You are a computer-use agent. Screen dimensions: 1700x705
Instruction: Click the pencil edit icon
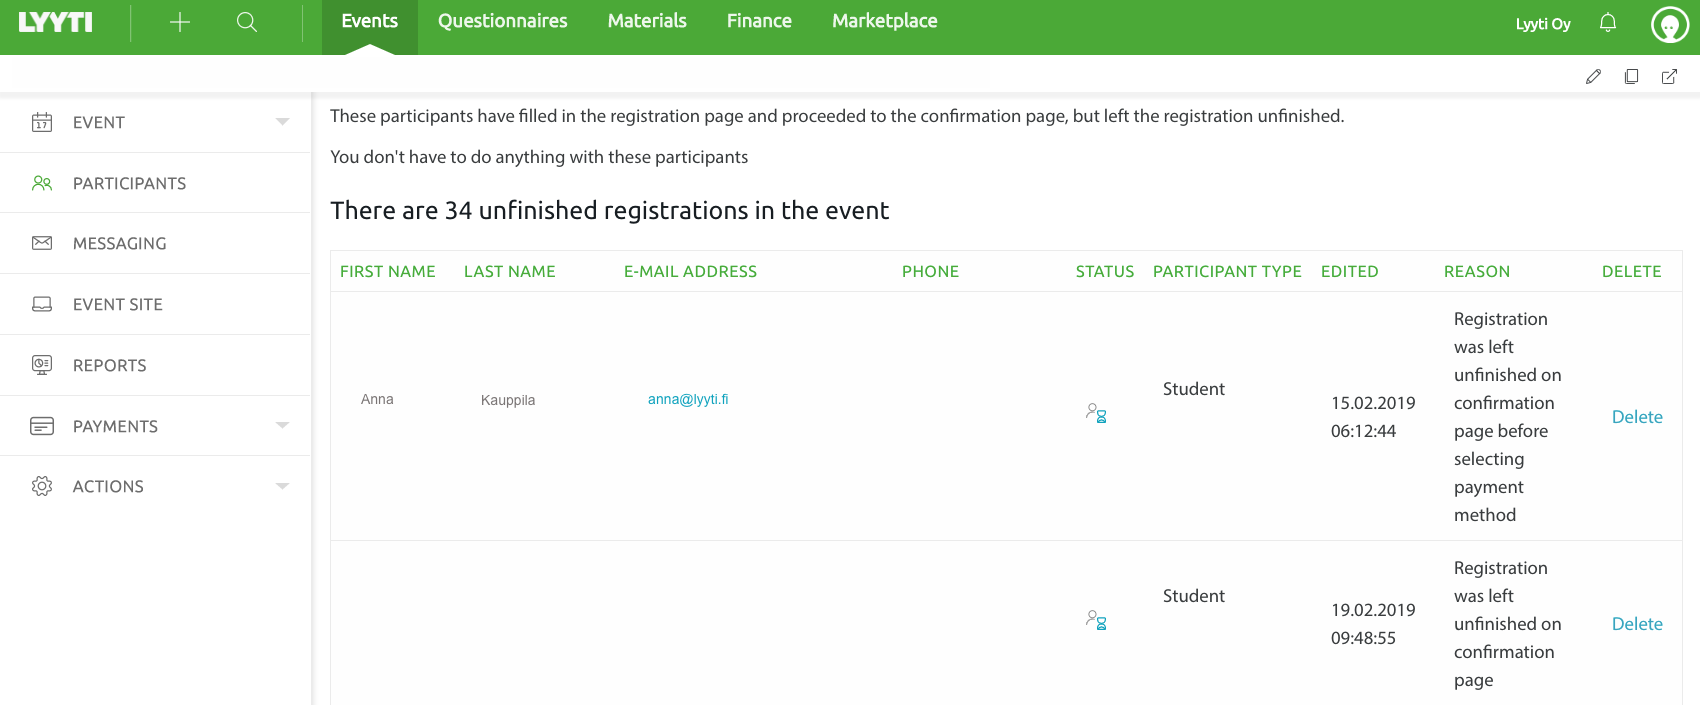point(1594,76)
